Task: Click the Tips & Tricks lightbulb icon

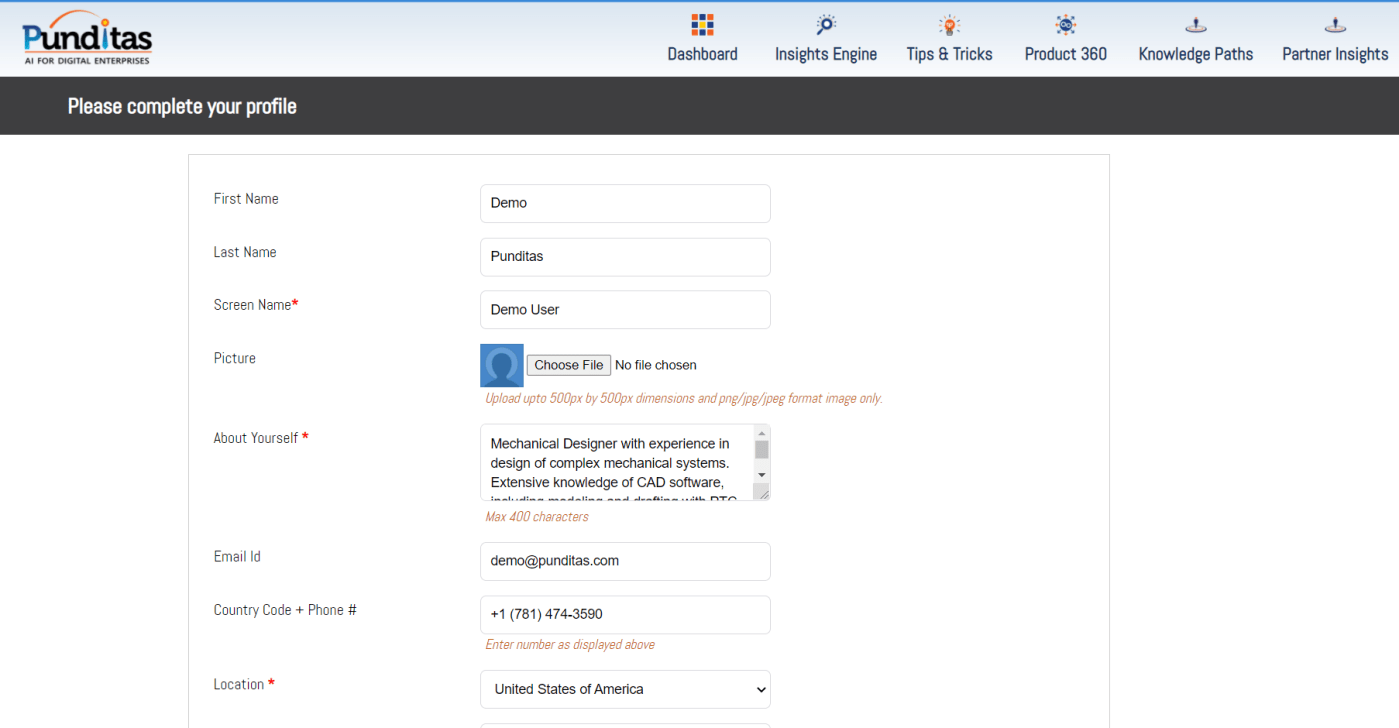Action: coord(949,25)
